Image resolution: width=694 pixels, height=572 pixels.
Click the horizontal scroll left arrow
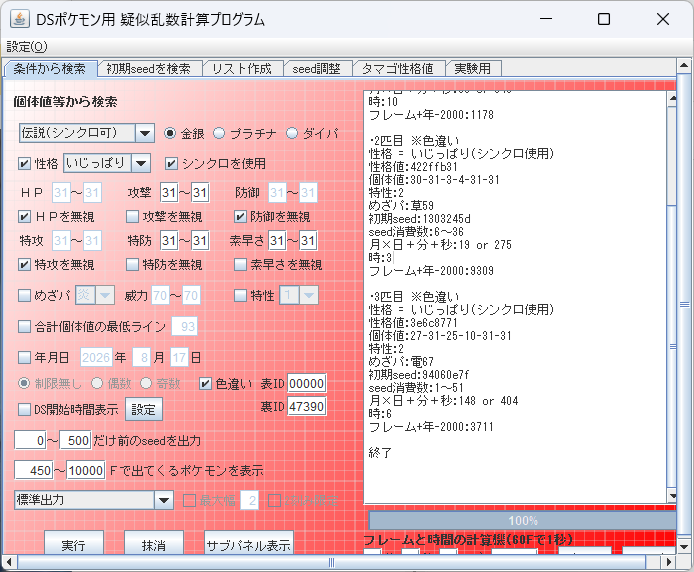9,562
